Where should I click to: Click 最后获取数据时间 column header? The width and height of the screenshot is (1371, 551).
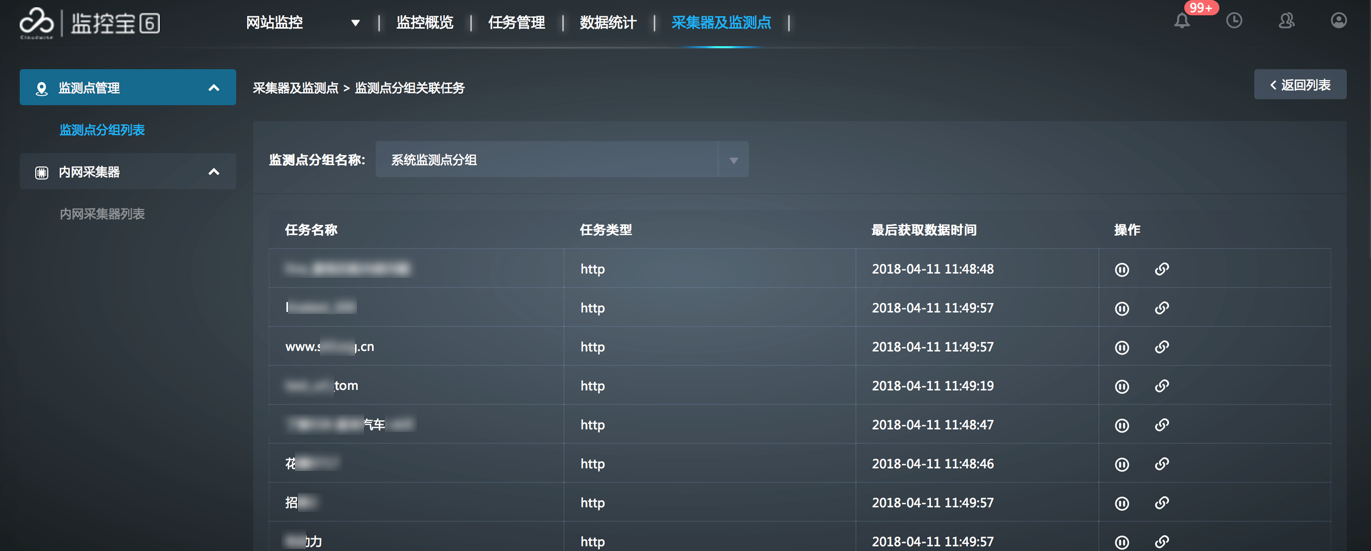click(x=924, y=230)
